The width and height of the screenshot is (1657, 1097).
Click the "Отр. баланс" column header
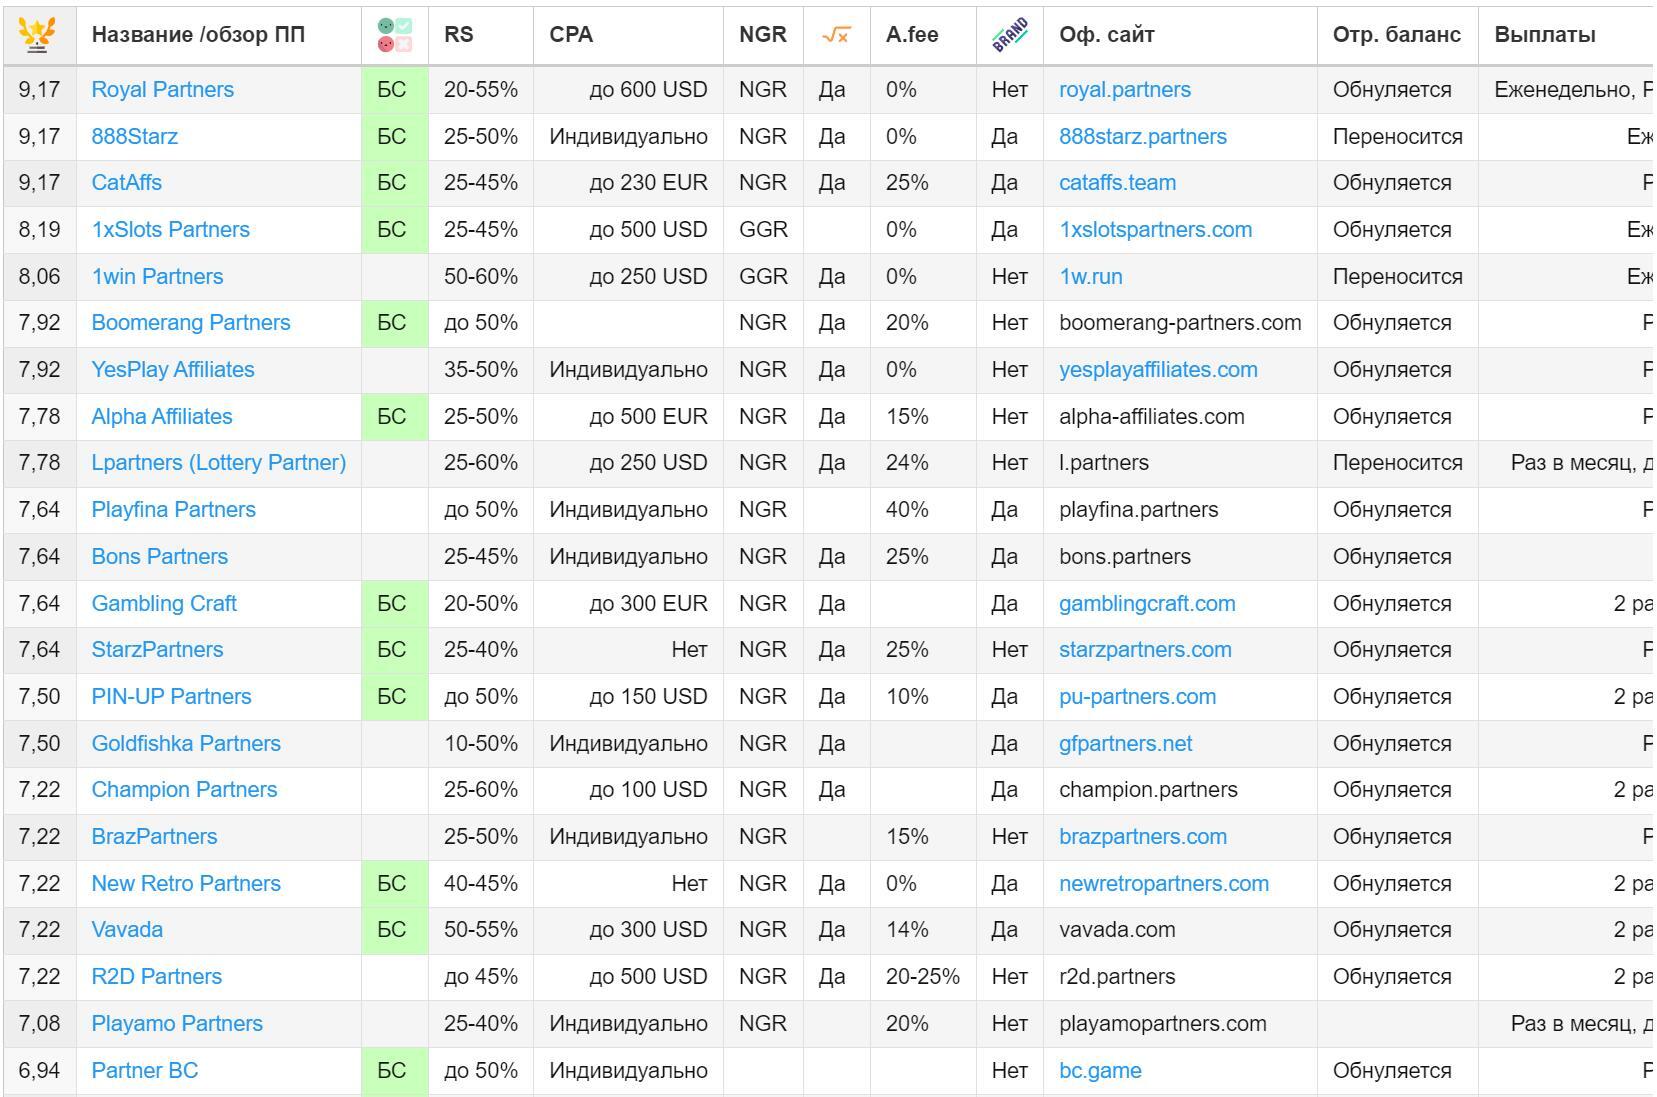(1397, 35)
